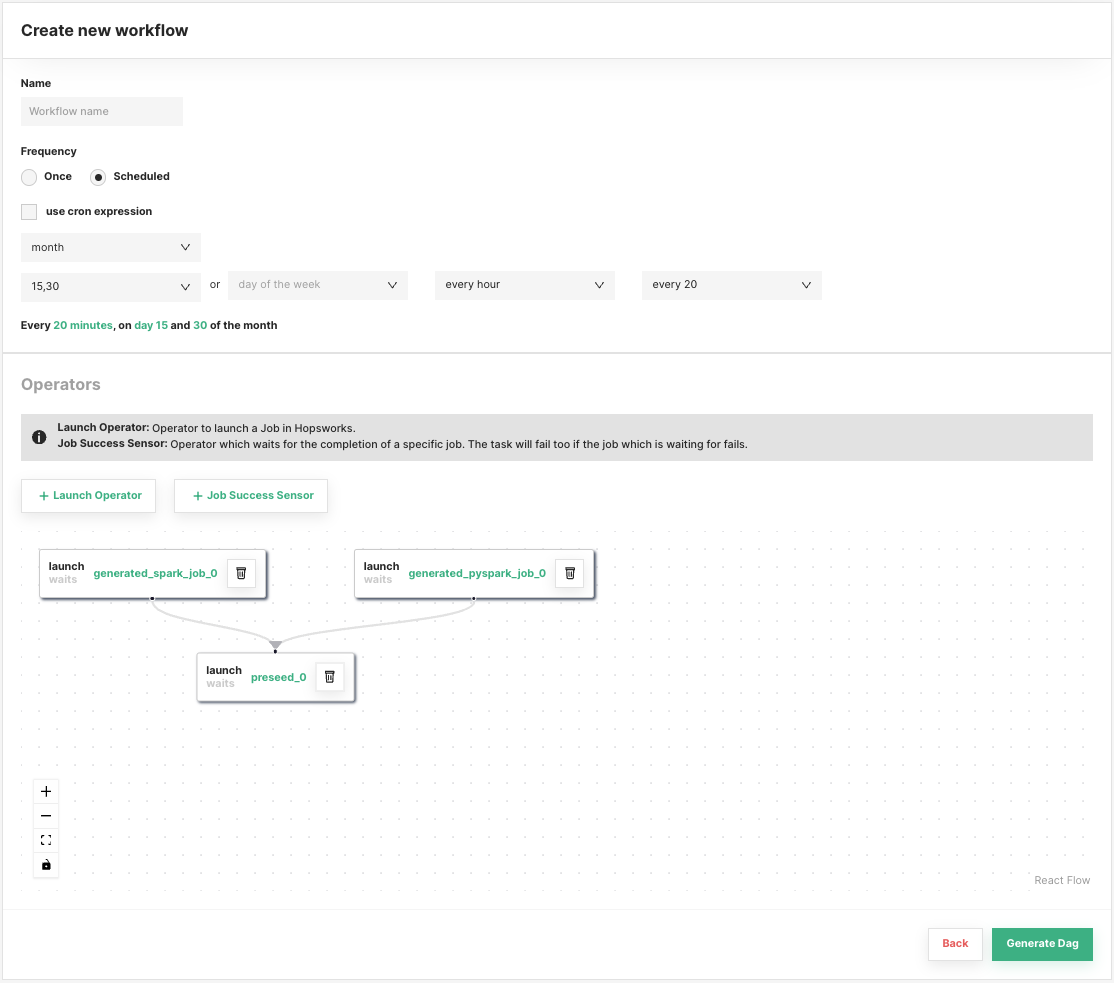Click the info icon in operators banner

pos(39,437)
